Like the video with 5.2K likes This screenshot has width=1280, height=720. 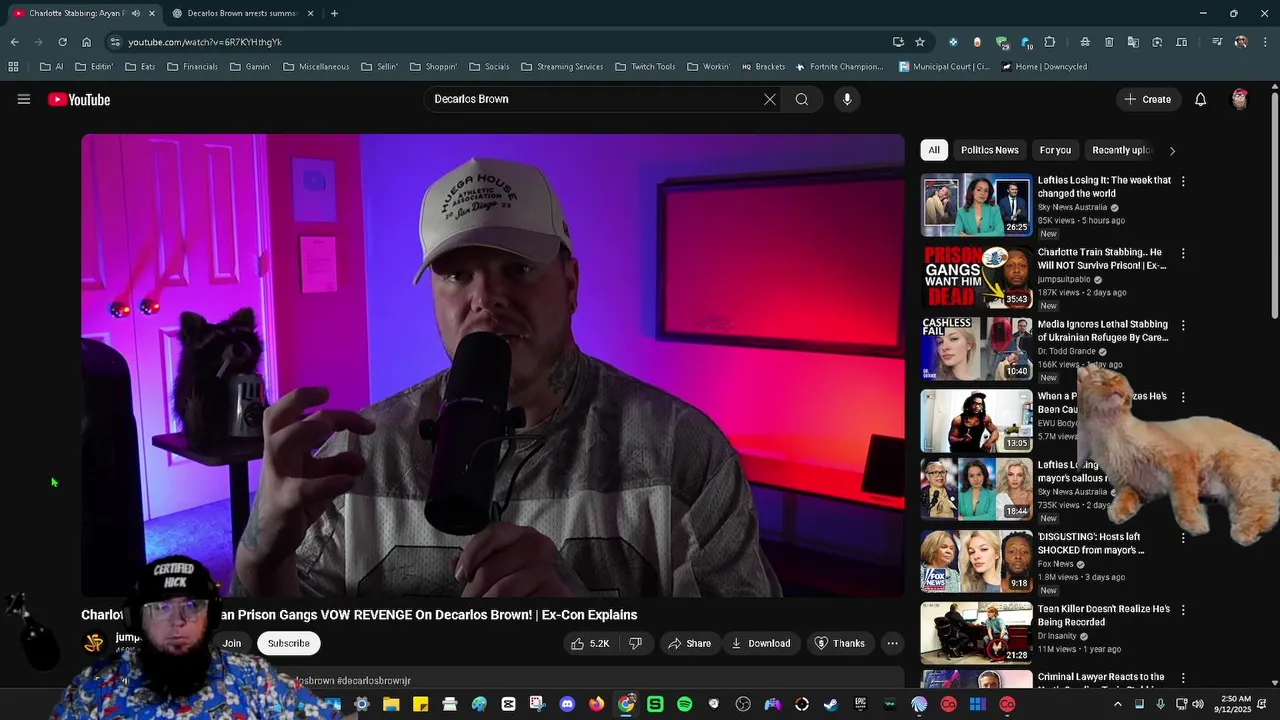click(590, 643)
